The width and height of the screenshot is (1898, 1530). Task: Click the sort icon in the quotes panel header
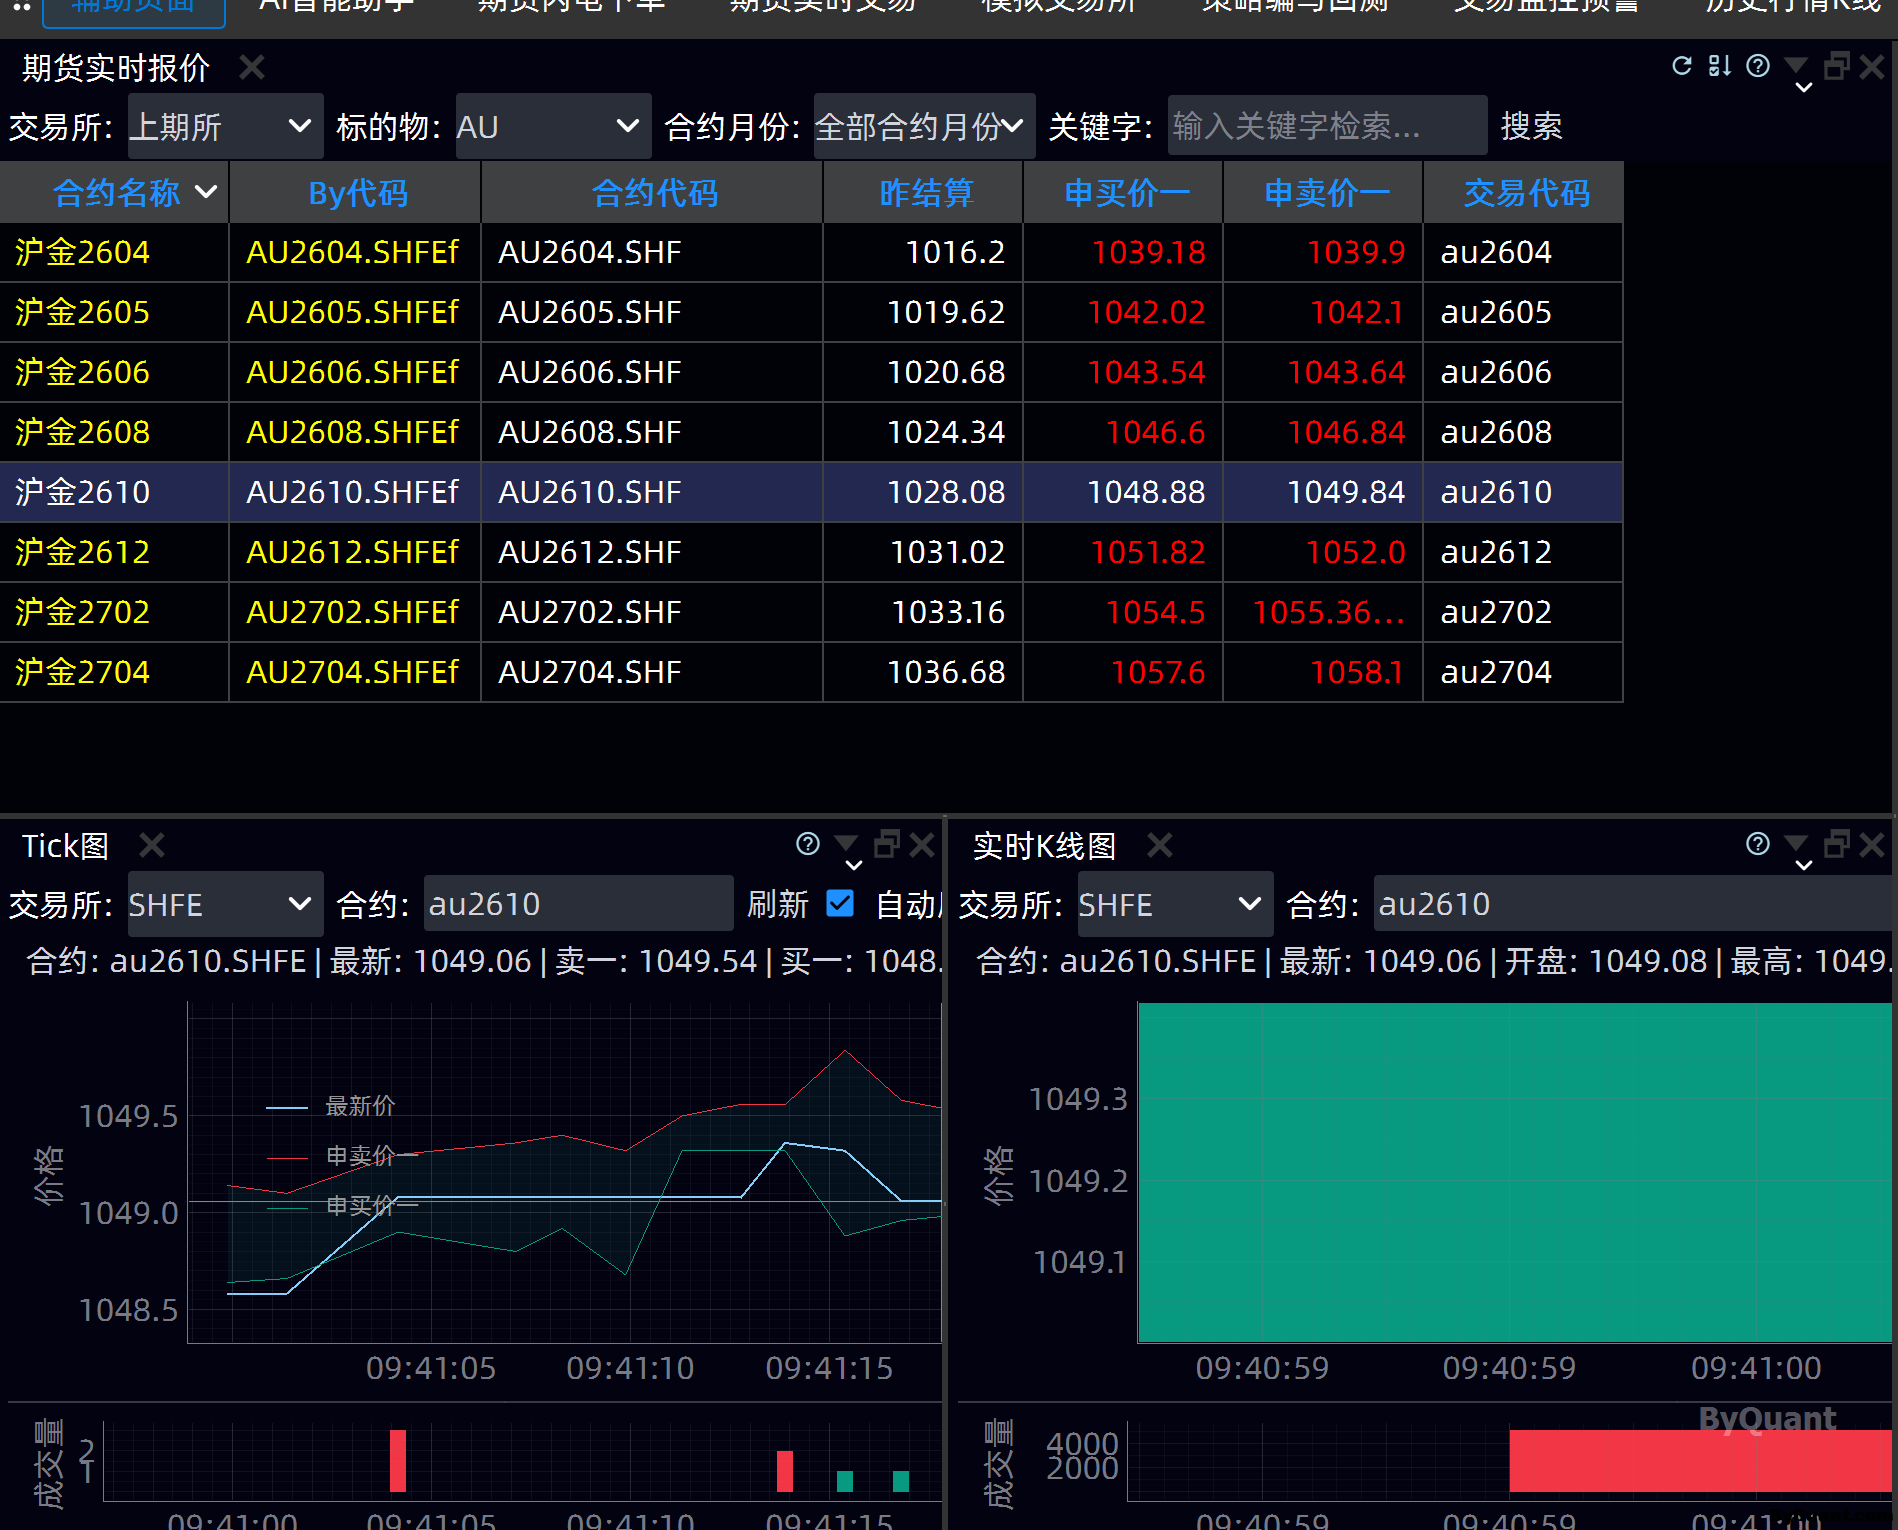click(x=1719, y=66)
